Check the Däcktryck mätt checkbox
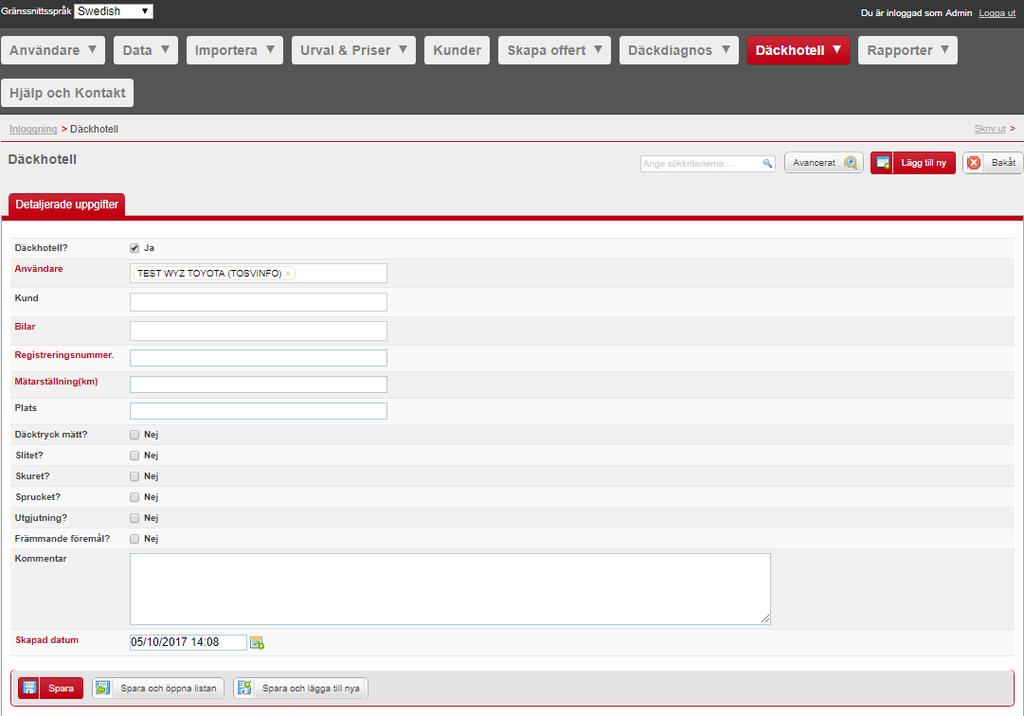 click(x=135, y=435)
